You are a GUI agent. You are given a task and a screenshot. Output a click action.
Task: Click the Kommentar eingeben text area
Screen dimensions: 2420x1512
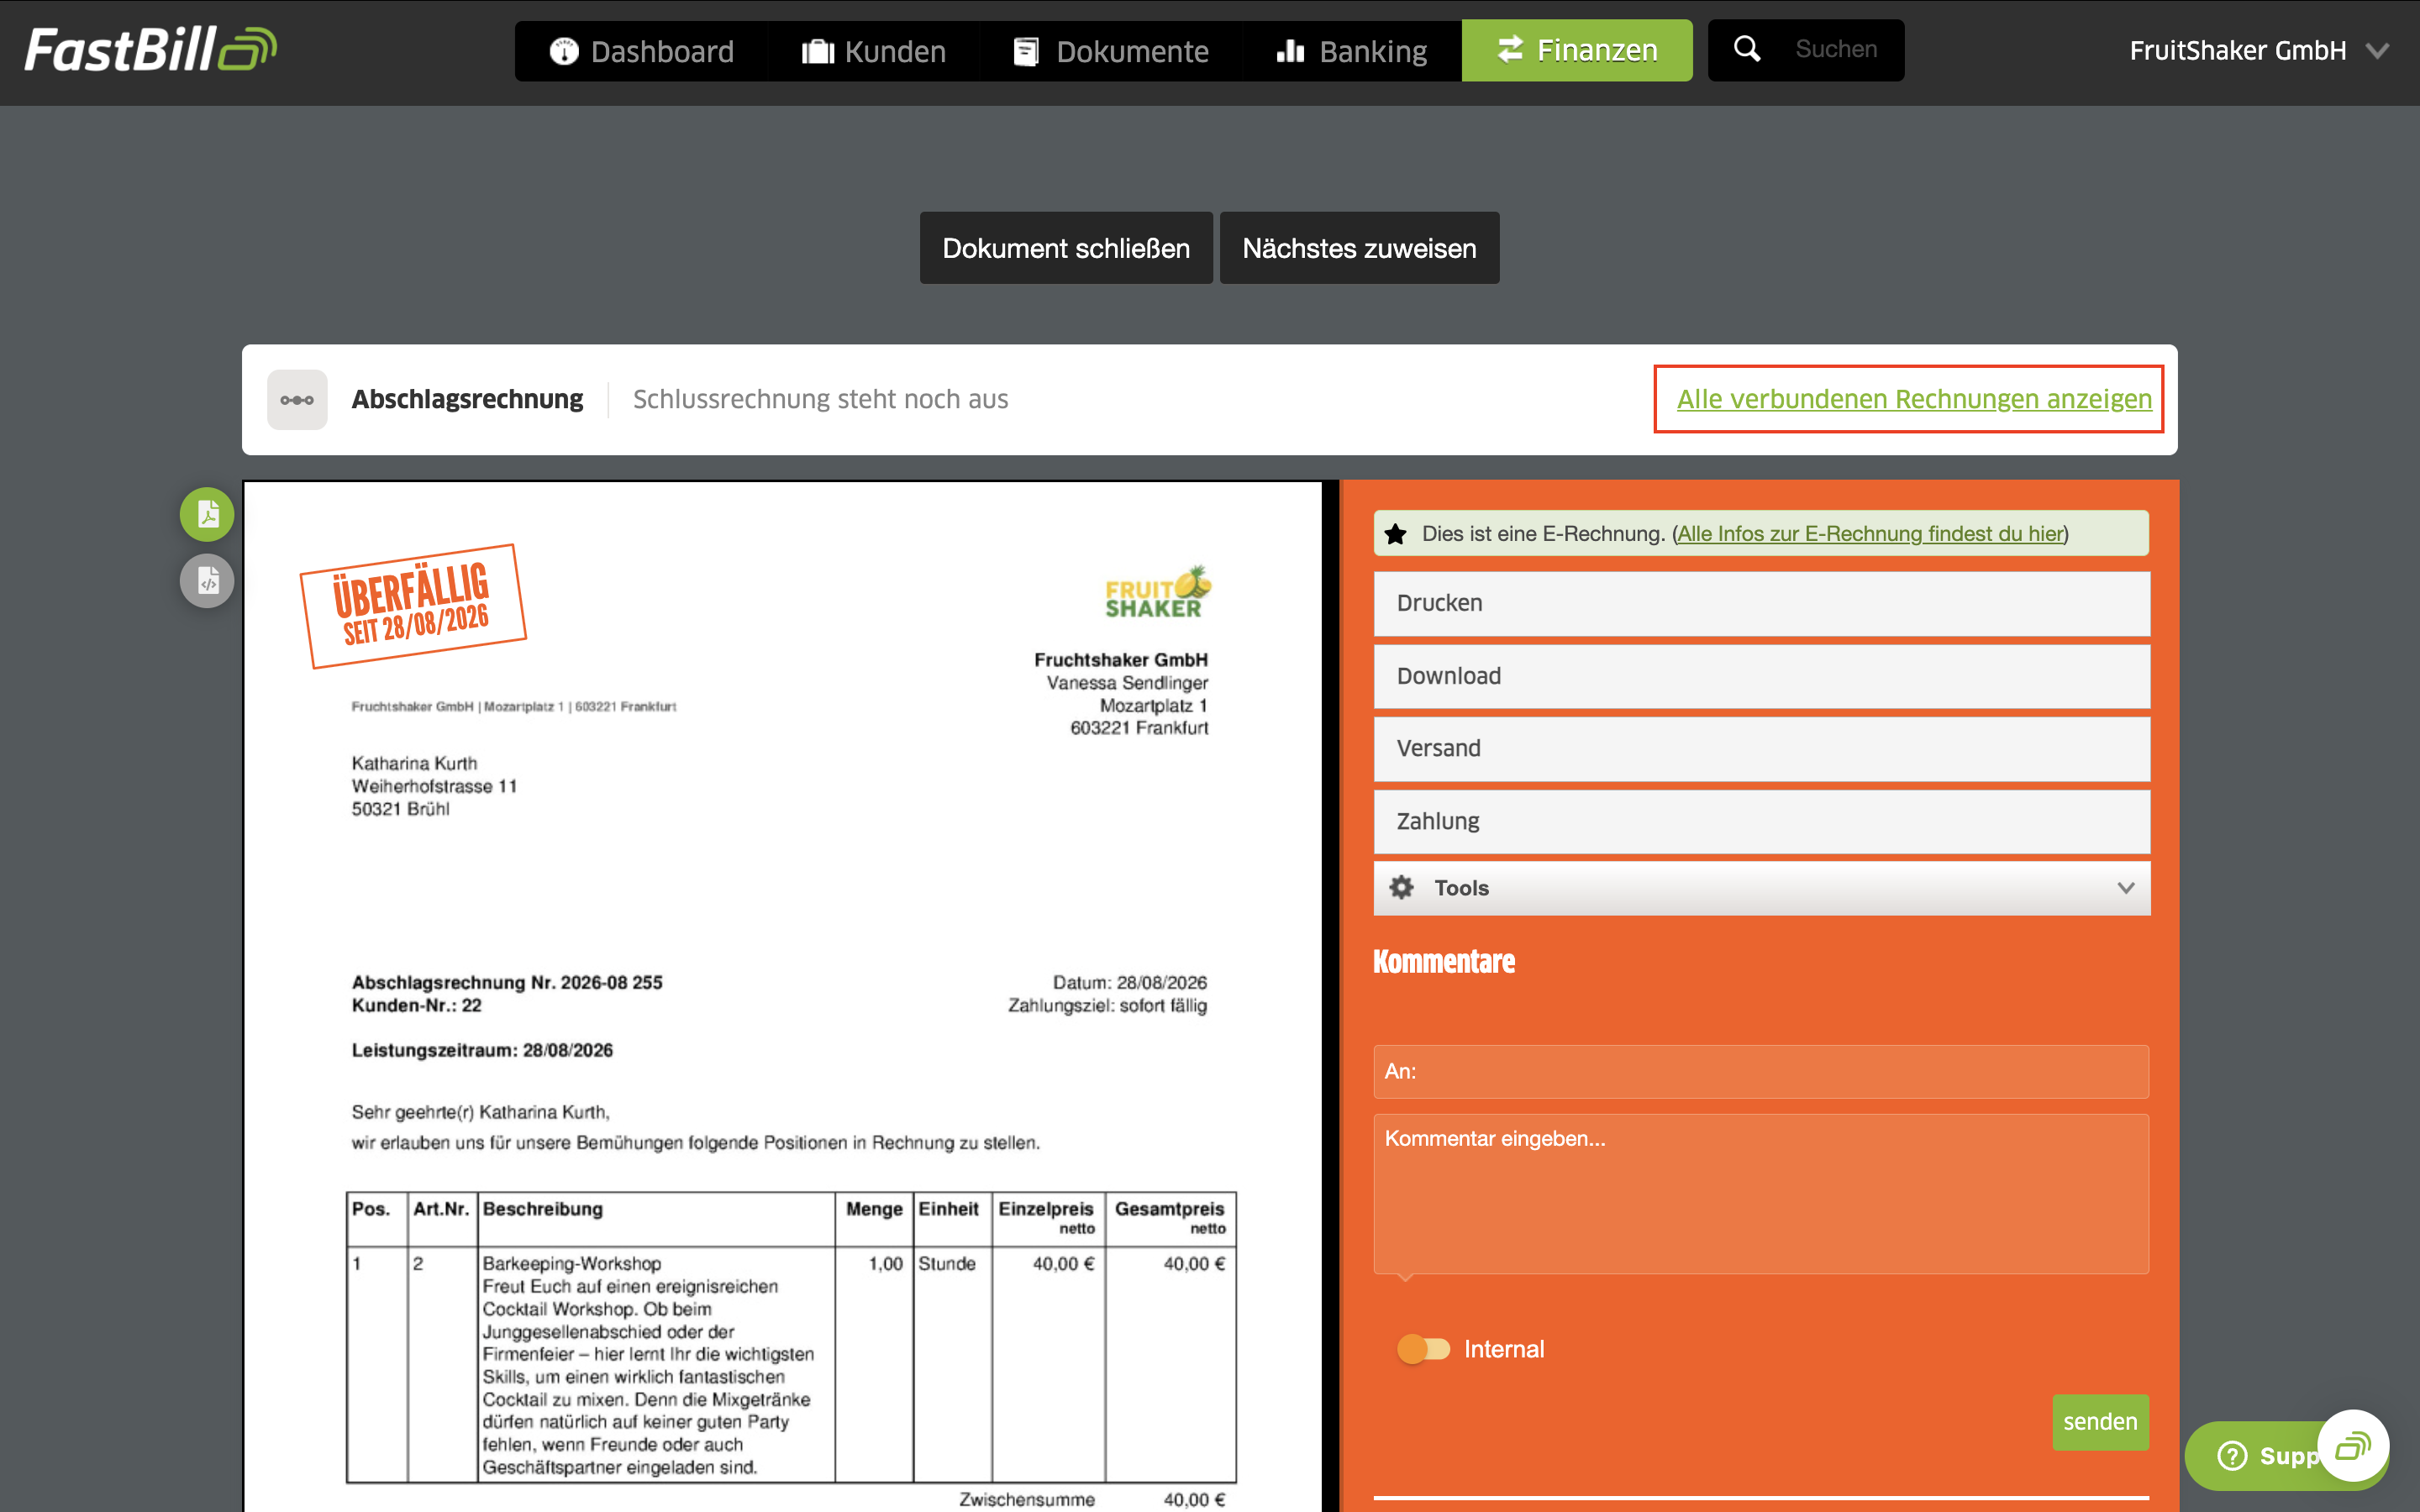click(x=1762, y=1193)
